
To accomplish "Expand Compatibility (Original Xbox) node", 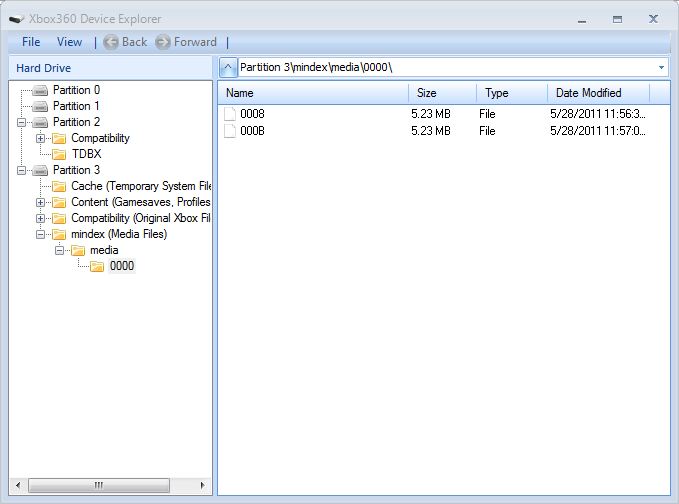I will tap(40, 219).
